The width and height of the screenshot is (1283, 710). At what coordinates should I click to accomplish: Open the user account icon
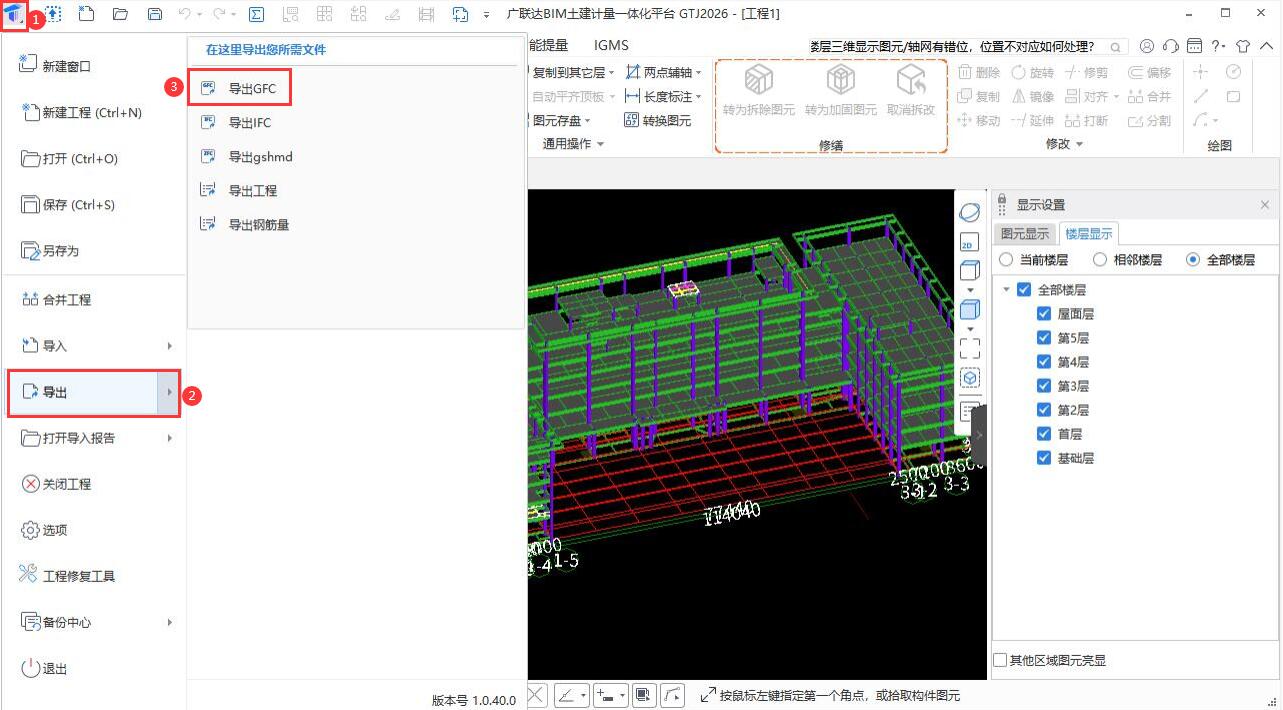click(x=1146, y=46)
